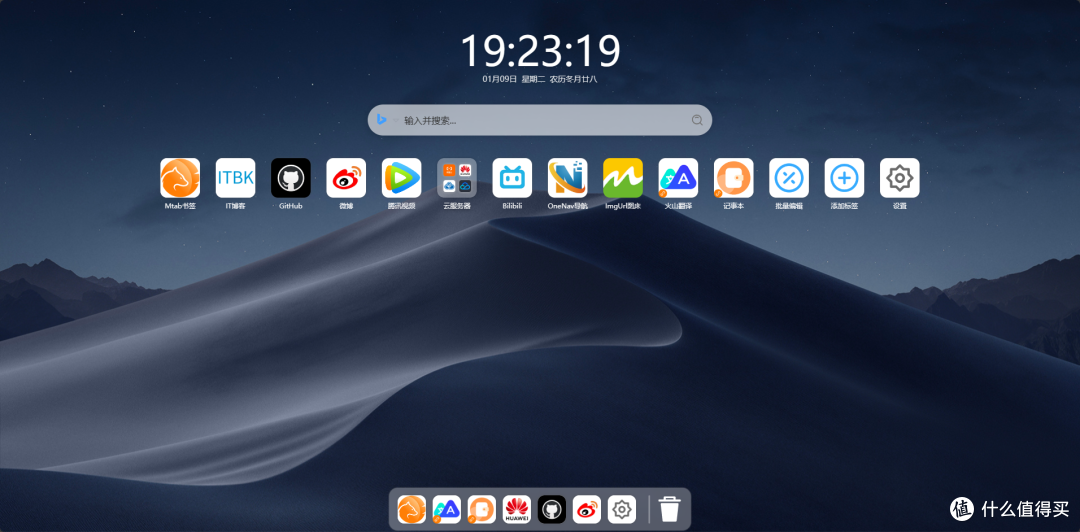Click the 01月09日 星期二 date line
Screen dimensions: 1080x532
(540, 79)
